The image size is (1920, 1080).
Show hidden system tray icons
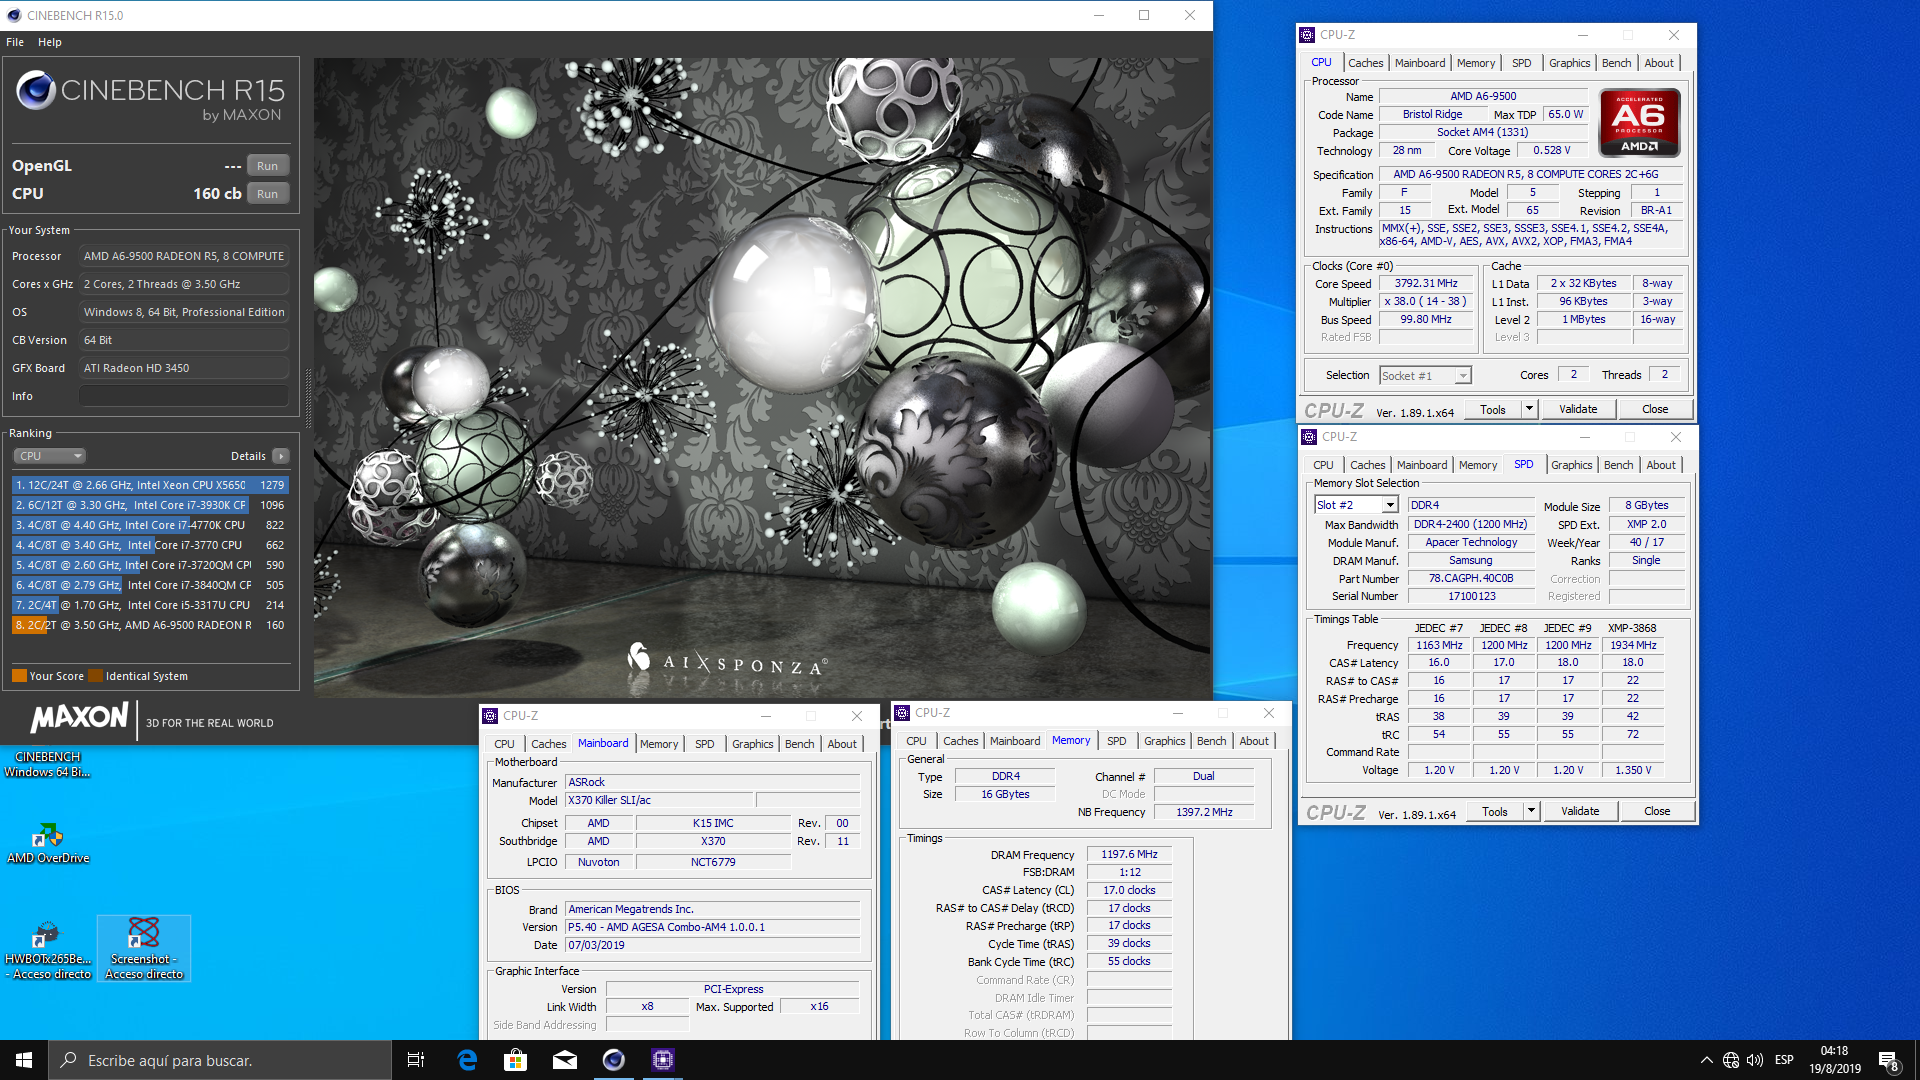(x=1706, y=1060)
